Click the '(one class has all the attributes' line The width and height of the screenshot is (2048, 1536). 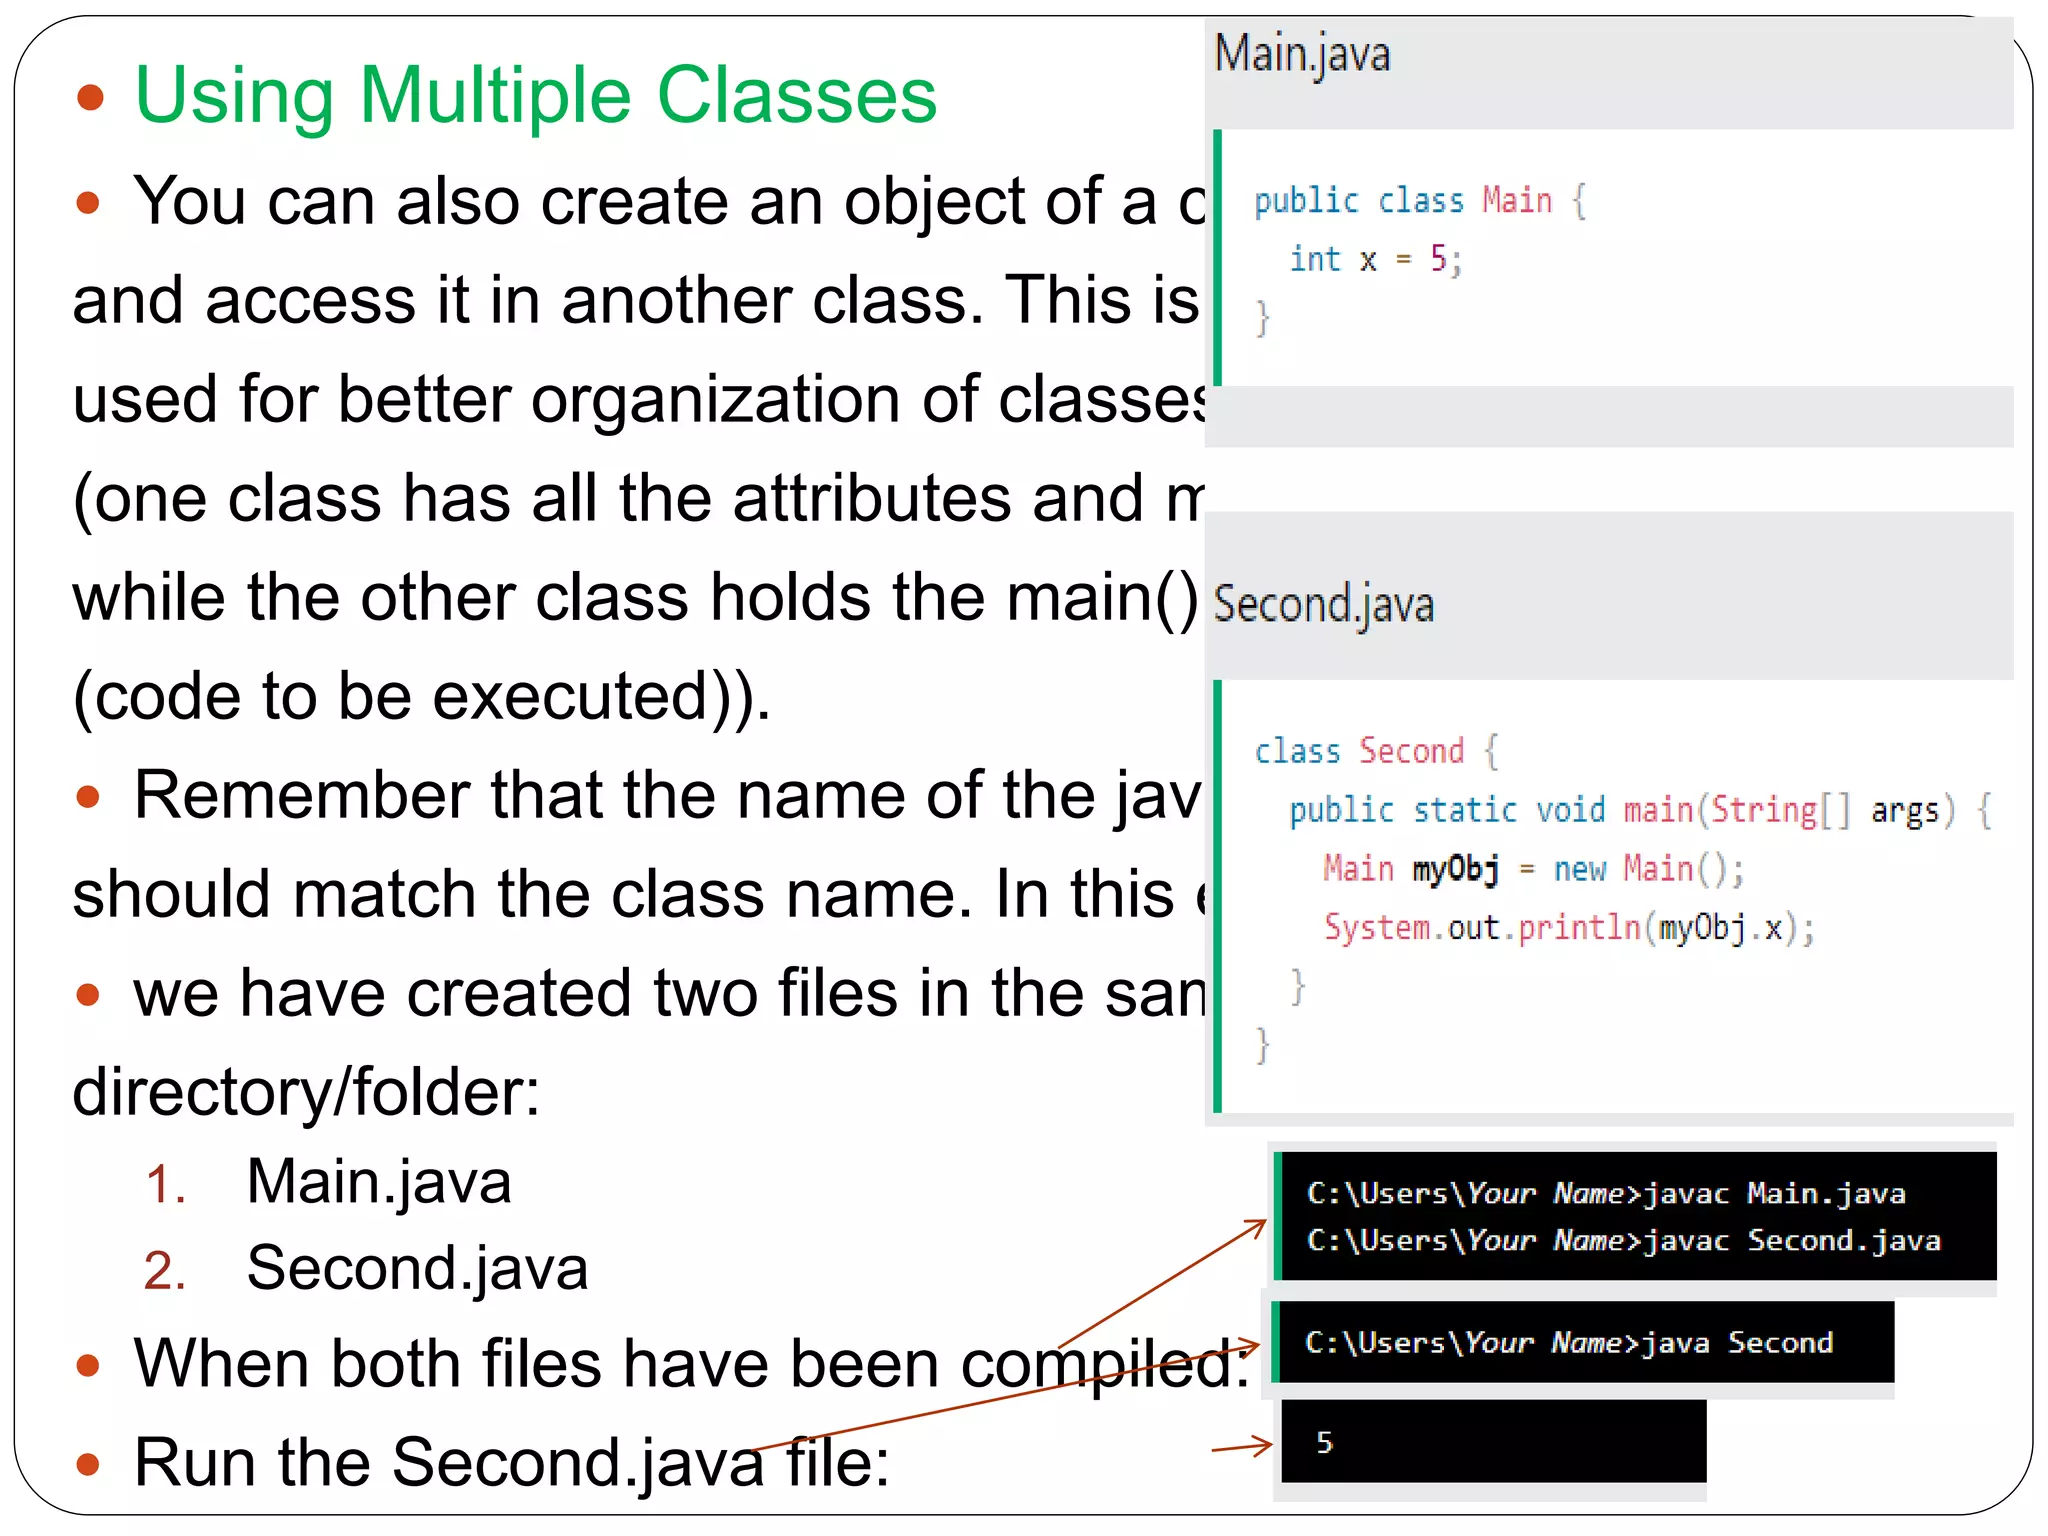coord(639,499)
